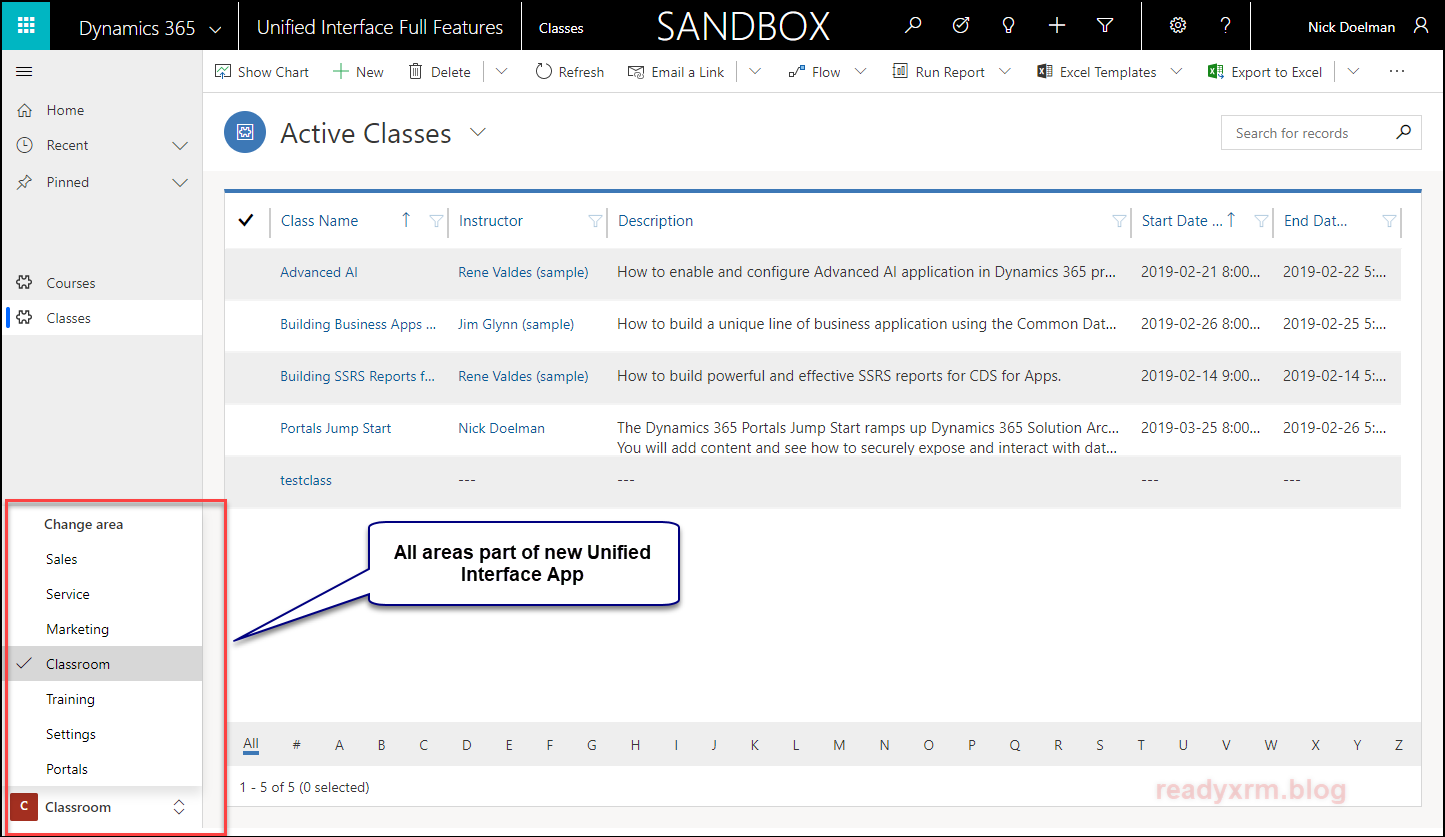Viewport: 1445px width, 837px height.
Task: Open the Portals Jump Start record
Action: tap(336, 428)
